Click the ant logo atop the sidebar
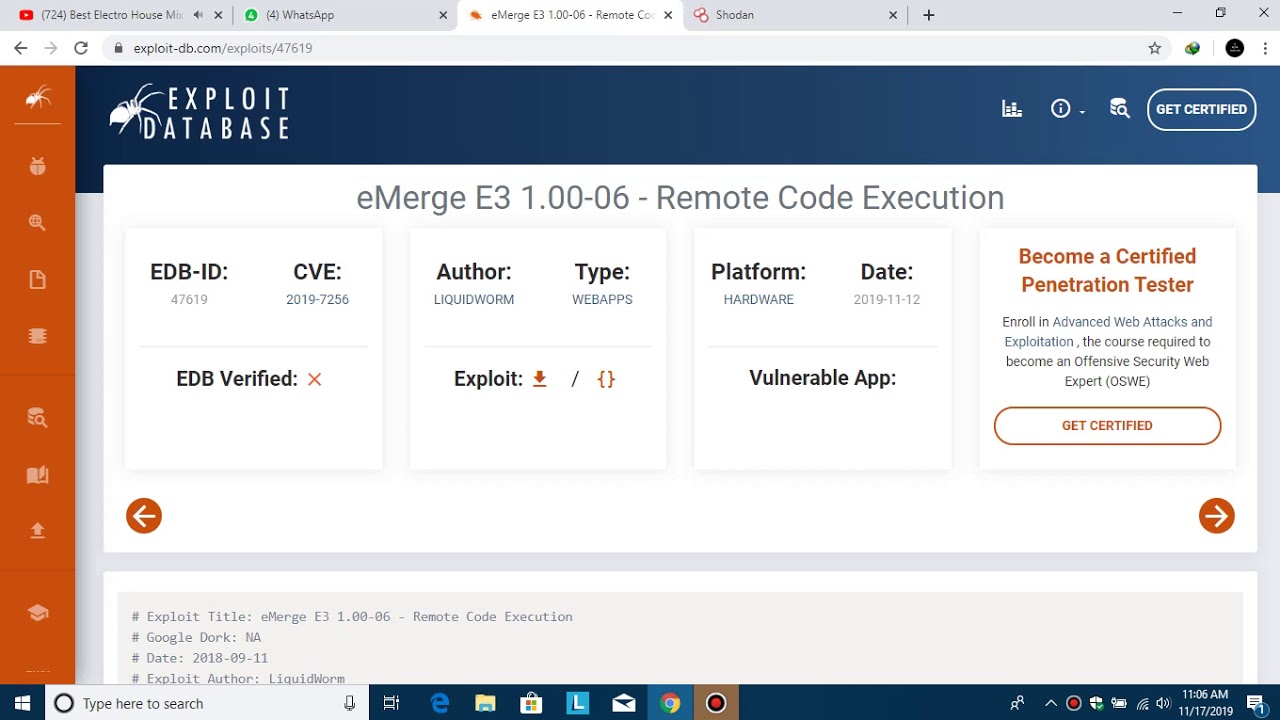Screen dimensions: 1280x720 coord(37,97)
